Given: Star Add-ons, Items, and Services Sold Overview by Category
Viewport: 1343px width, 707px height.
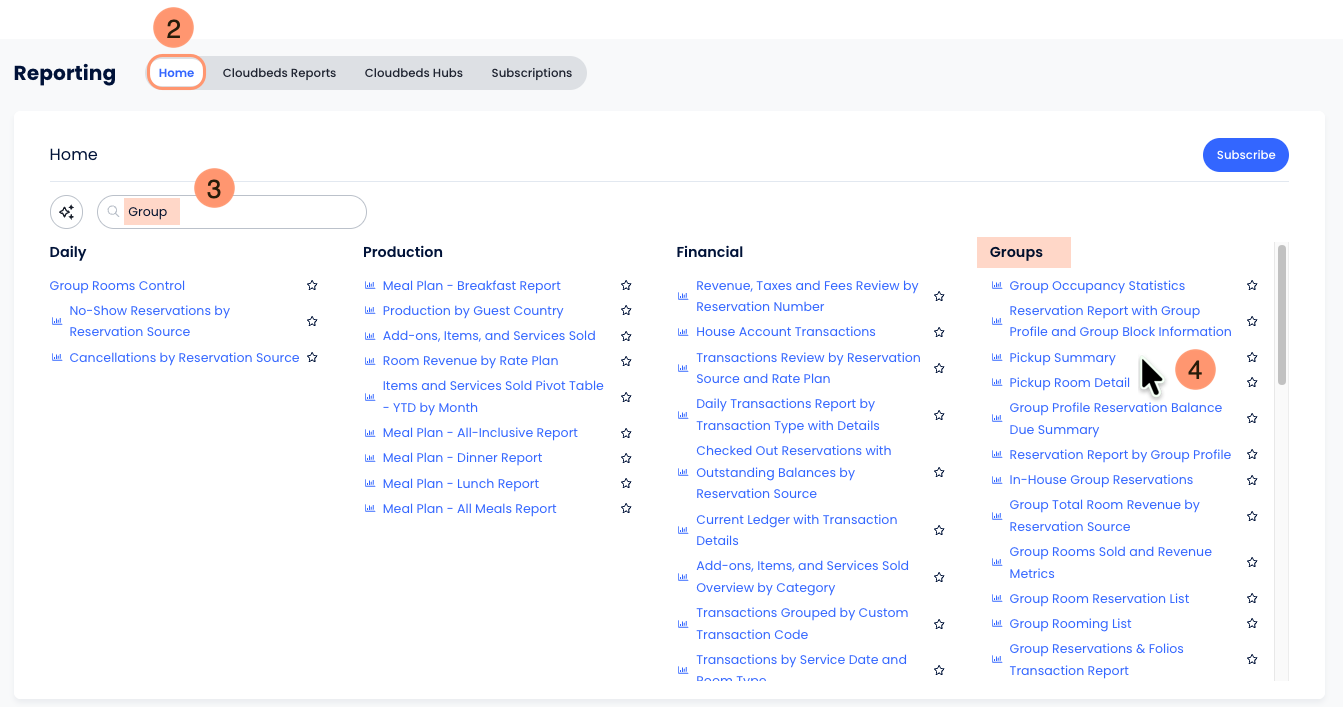Looking at the screenshot, I should coord(939,577).
